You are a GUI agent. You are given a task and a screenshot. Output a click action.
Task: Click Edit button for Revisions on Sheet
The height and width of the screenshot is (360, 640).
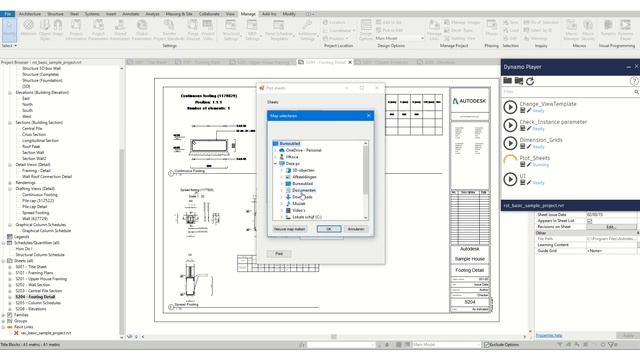[x=611, y=227]
